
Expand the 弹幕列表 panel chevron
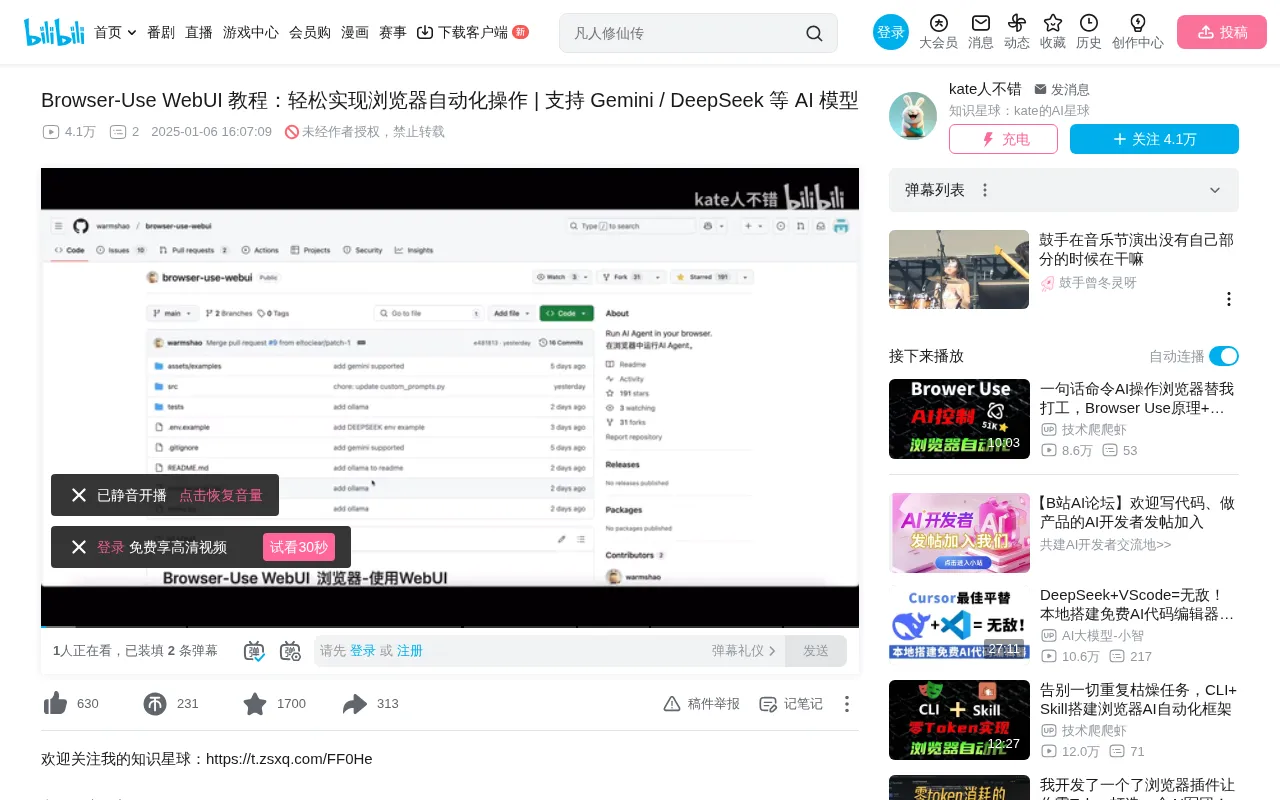[1215, 190]
